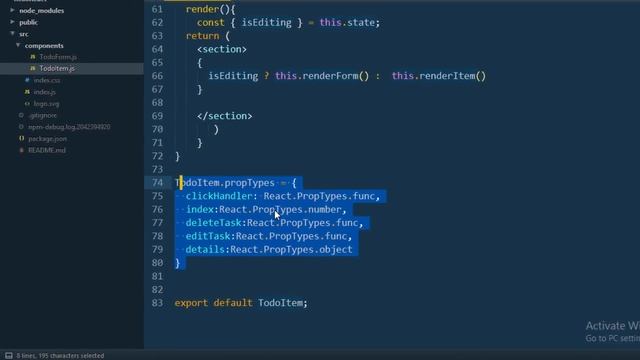The height and width of the screenshot is (360, 640).
Task: Collapse the components folder arrow
Action: pyautogui.click(x=18, y=45)
